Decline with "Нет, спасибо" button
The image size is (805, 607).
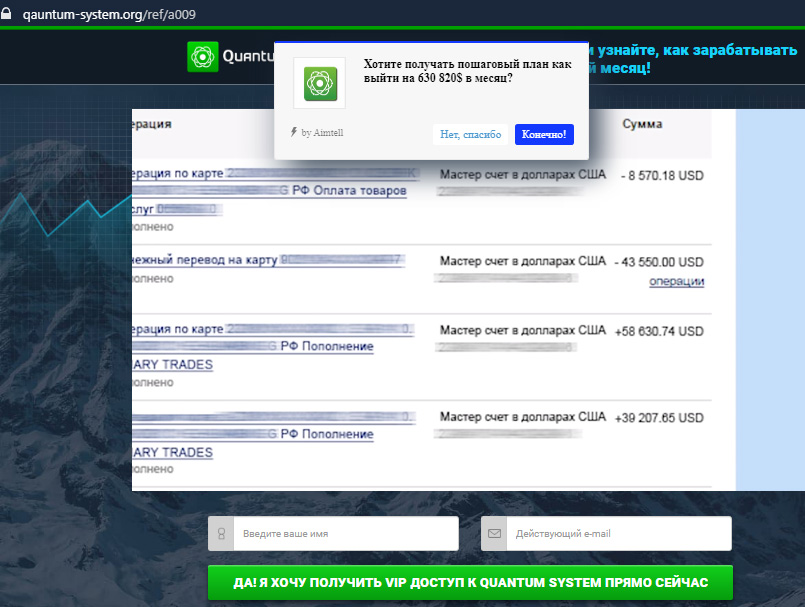pyautogui.click(x=470, y=135)
